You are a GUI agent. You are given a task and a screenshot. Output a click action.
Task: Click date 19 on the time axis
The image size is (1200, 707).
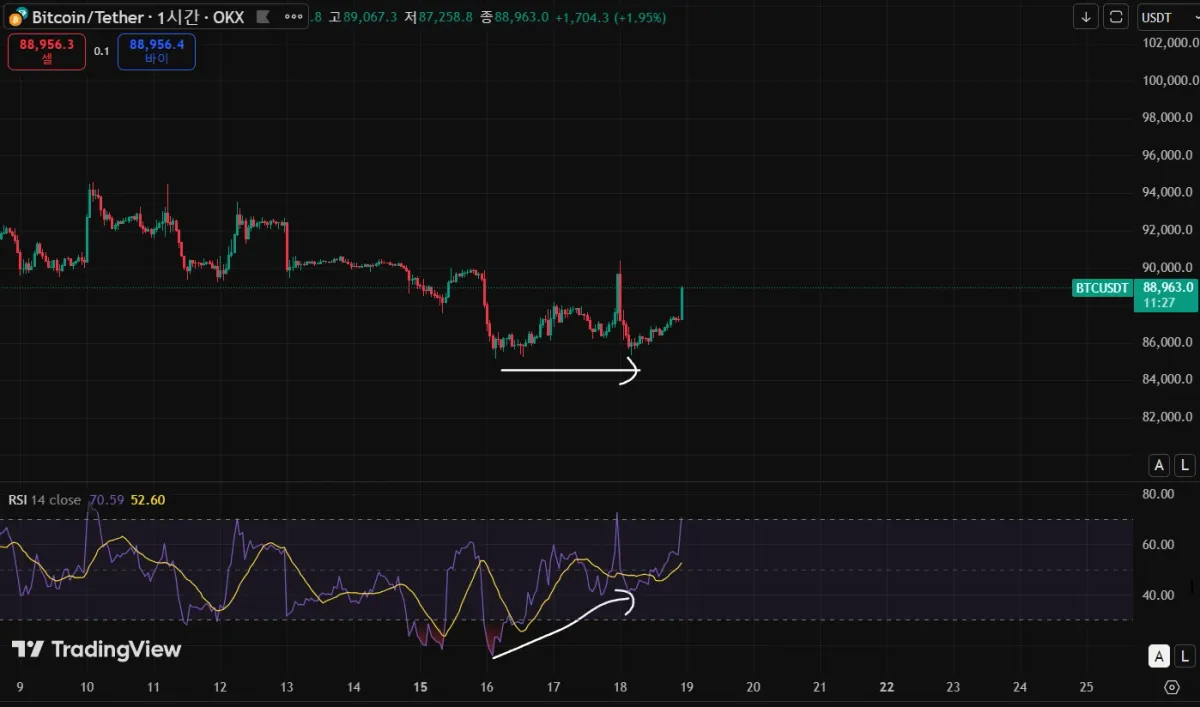pos(686,688)
